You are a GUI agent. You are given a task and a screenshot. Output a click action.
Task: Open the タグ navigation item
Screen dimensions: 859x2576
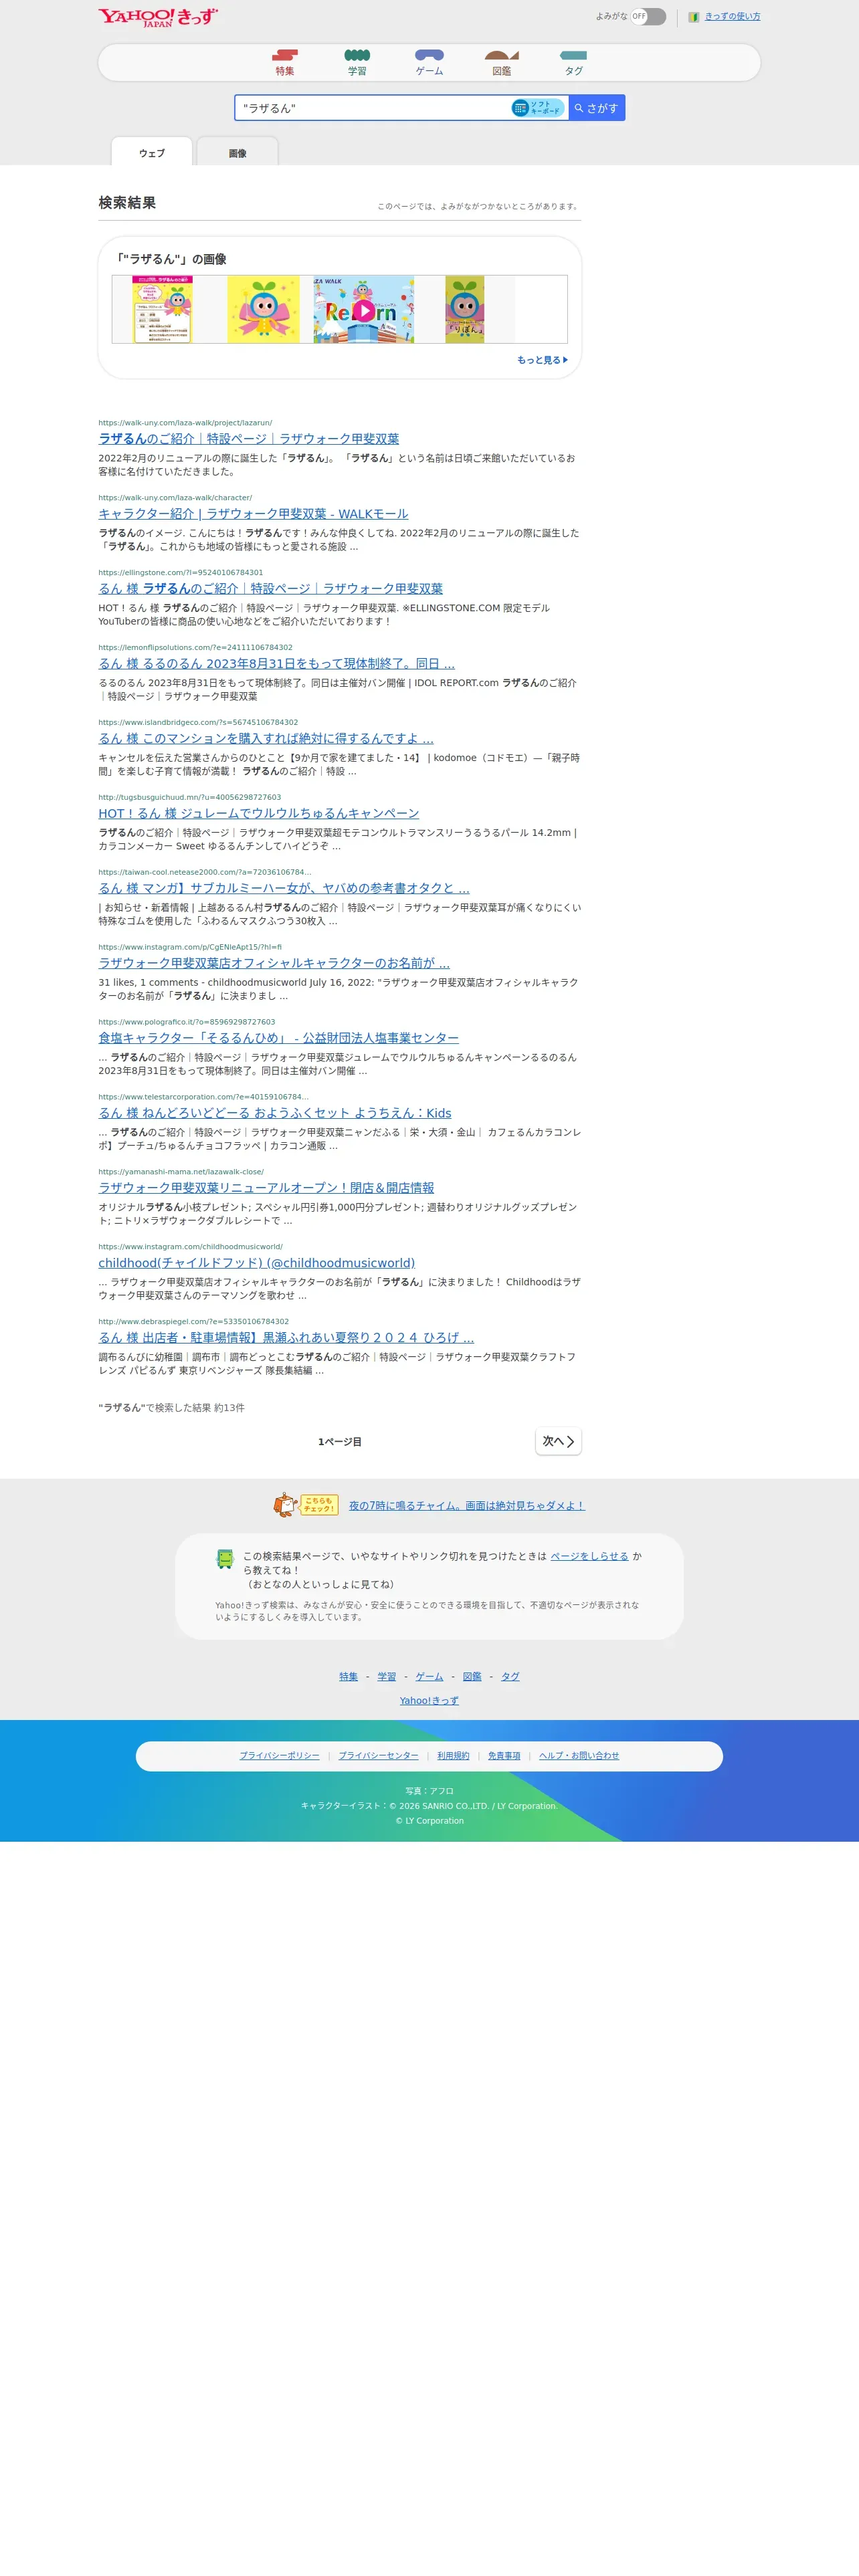tap(574, 63)
